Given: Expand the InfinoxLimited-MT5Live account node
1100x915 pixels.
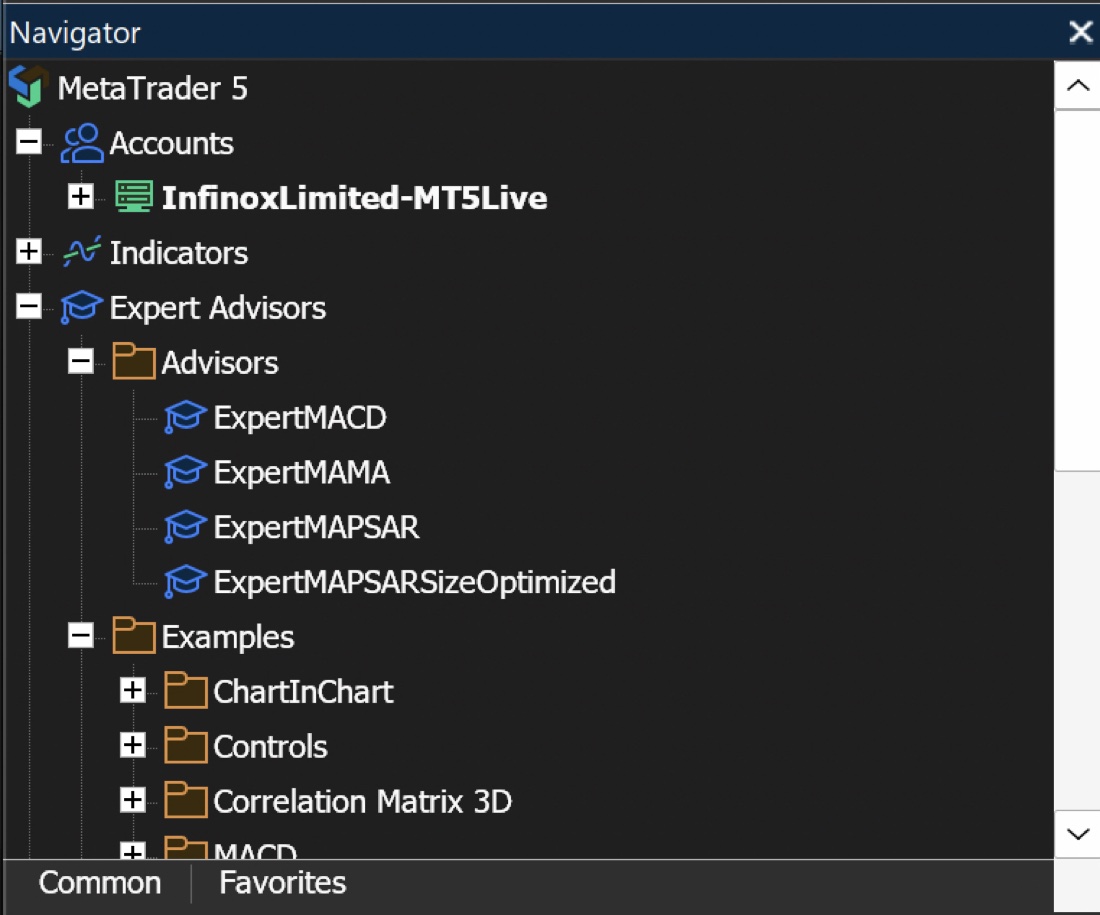Looking at the screenshot, I should pyautogui.click(x=81, y=196).
